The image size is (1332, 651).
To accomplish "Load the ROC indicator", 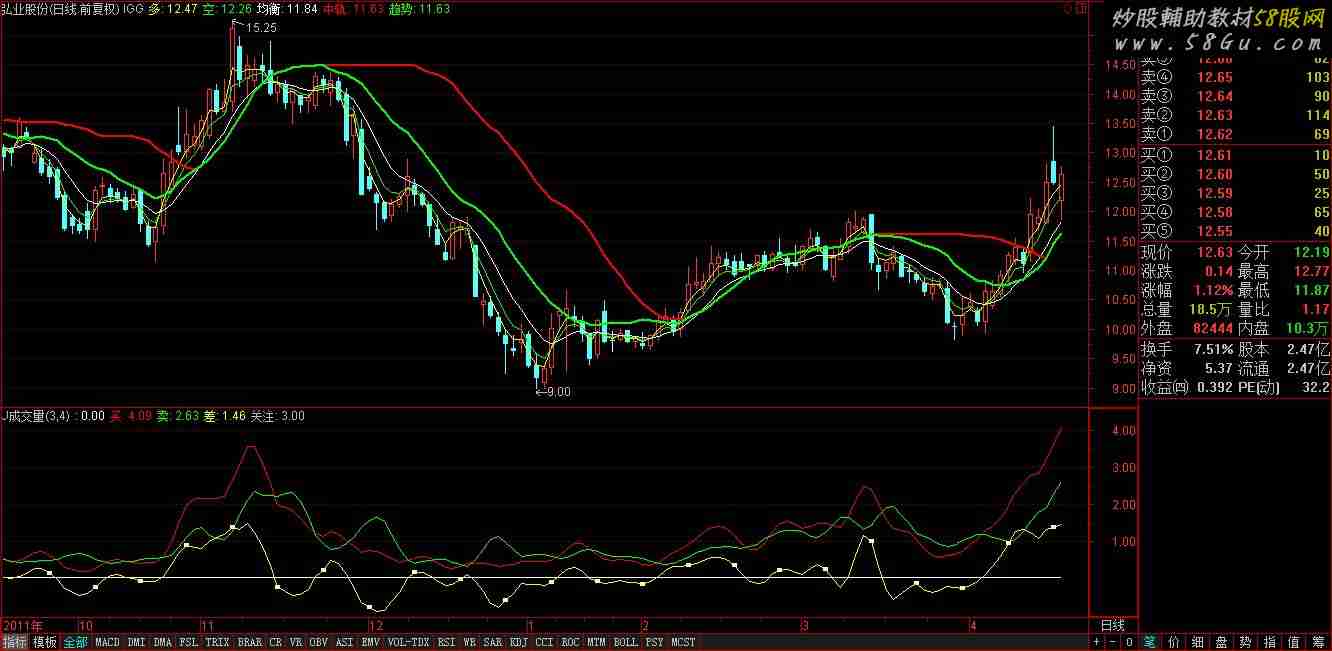I will pos(571,642).
